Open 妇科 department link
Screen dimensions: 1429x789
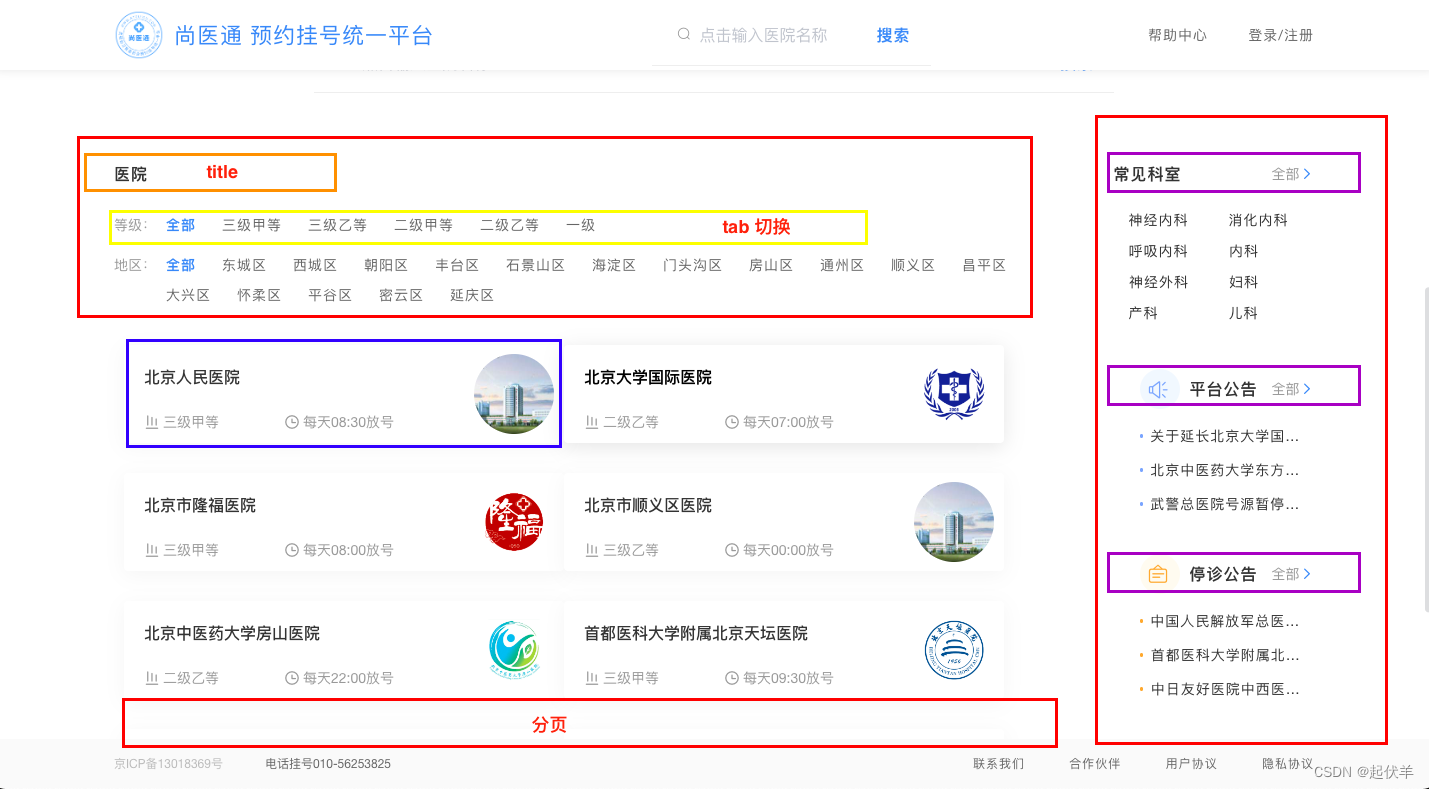1243,282
